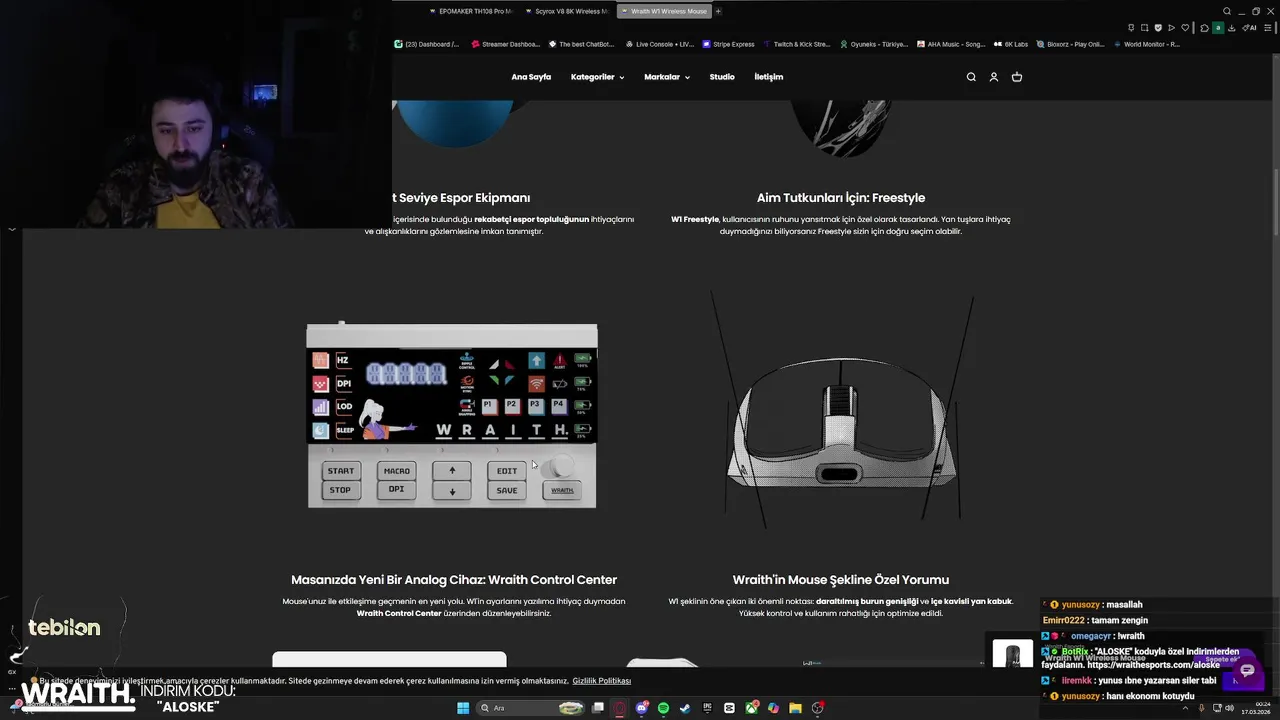Open the Live Console bookmark

coord(660,44)
